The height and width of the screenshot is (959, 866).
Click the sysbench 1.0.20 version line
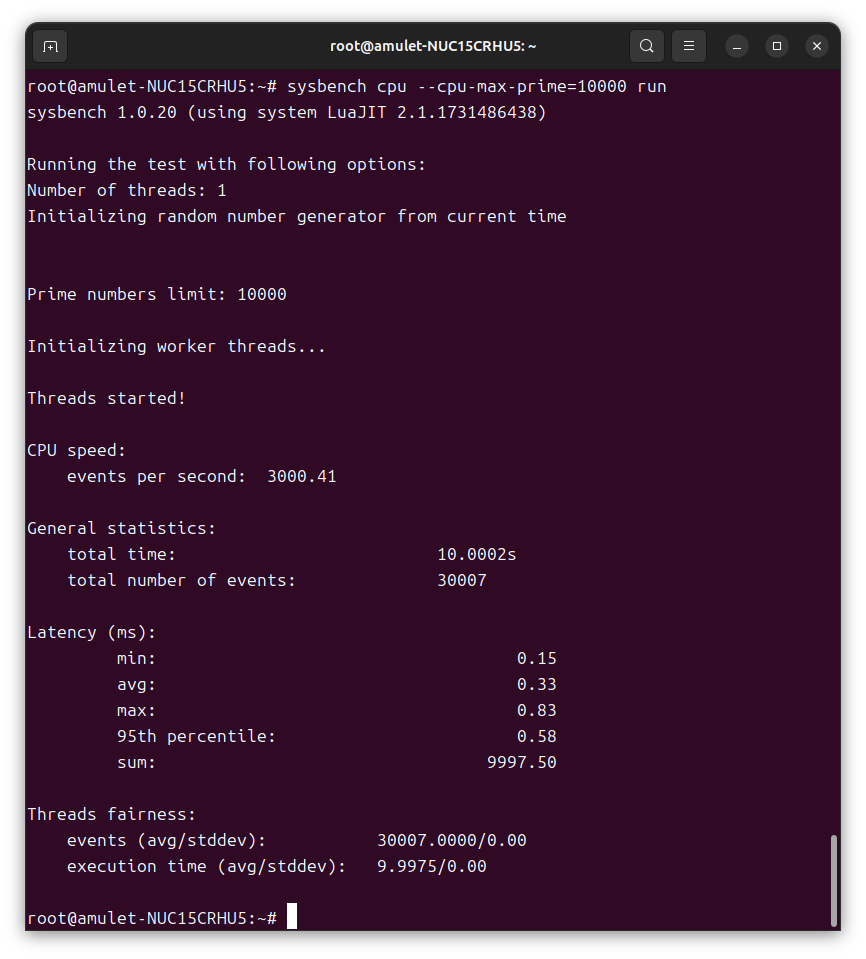286,112
